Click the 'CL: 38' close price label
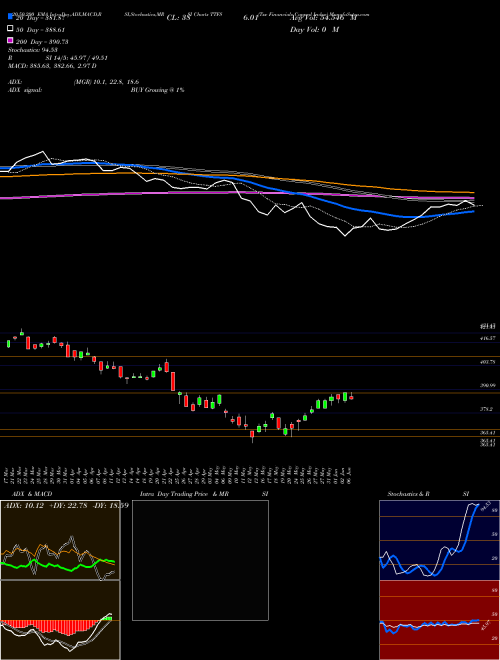500x660 pixels. tap(179, 18)
